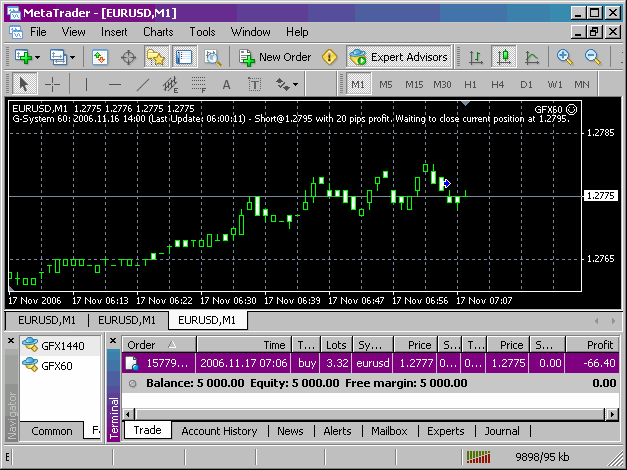Open the View menu

[x=73, y=32]
